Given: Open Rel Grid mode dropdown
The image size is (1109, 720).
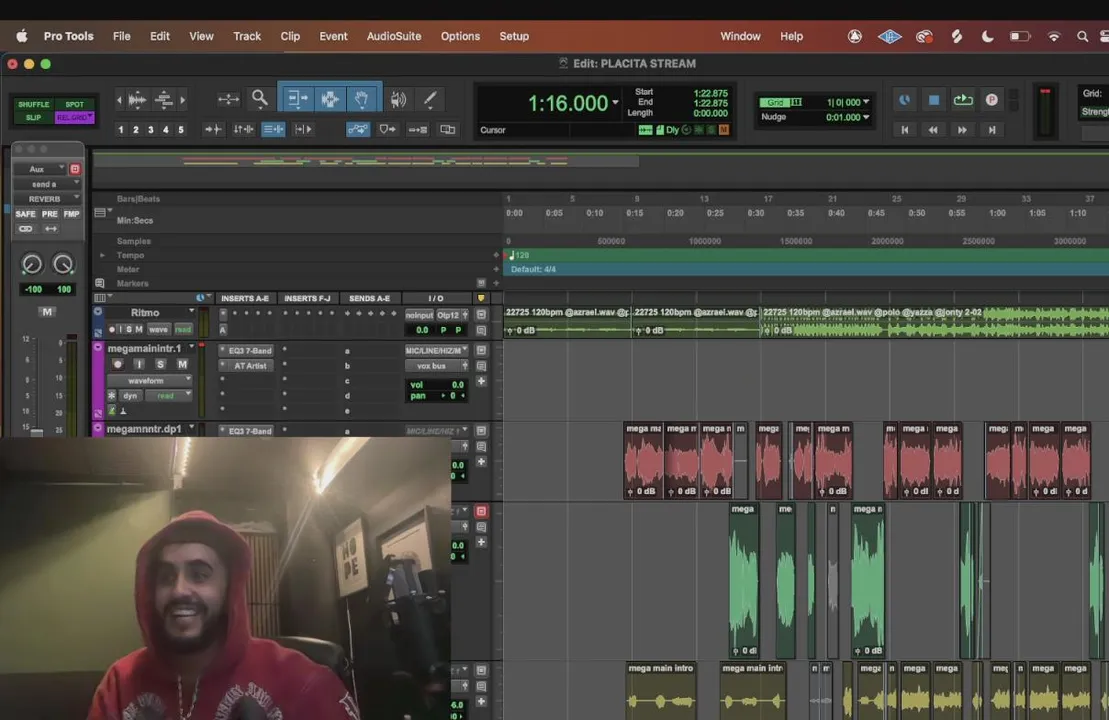Looking at the screenshot, I should coord(74,117).
